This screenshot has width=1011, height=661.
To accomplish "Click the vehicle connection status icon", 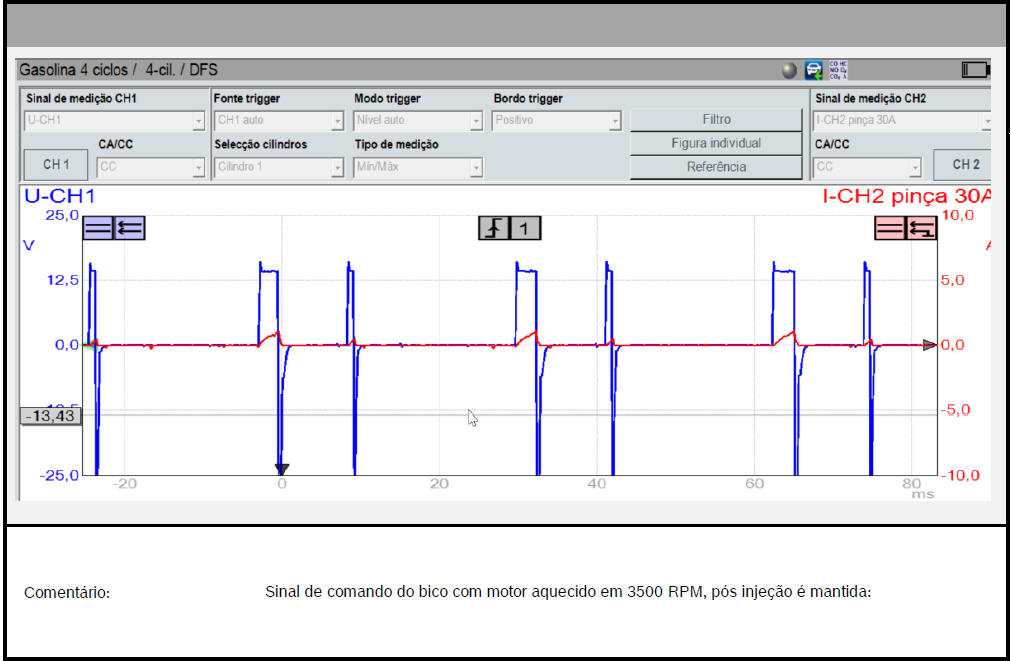I will click(815, 70).
